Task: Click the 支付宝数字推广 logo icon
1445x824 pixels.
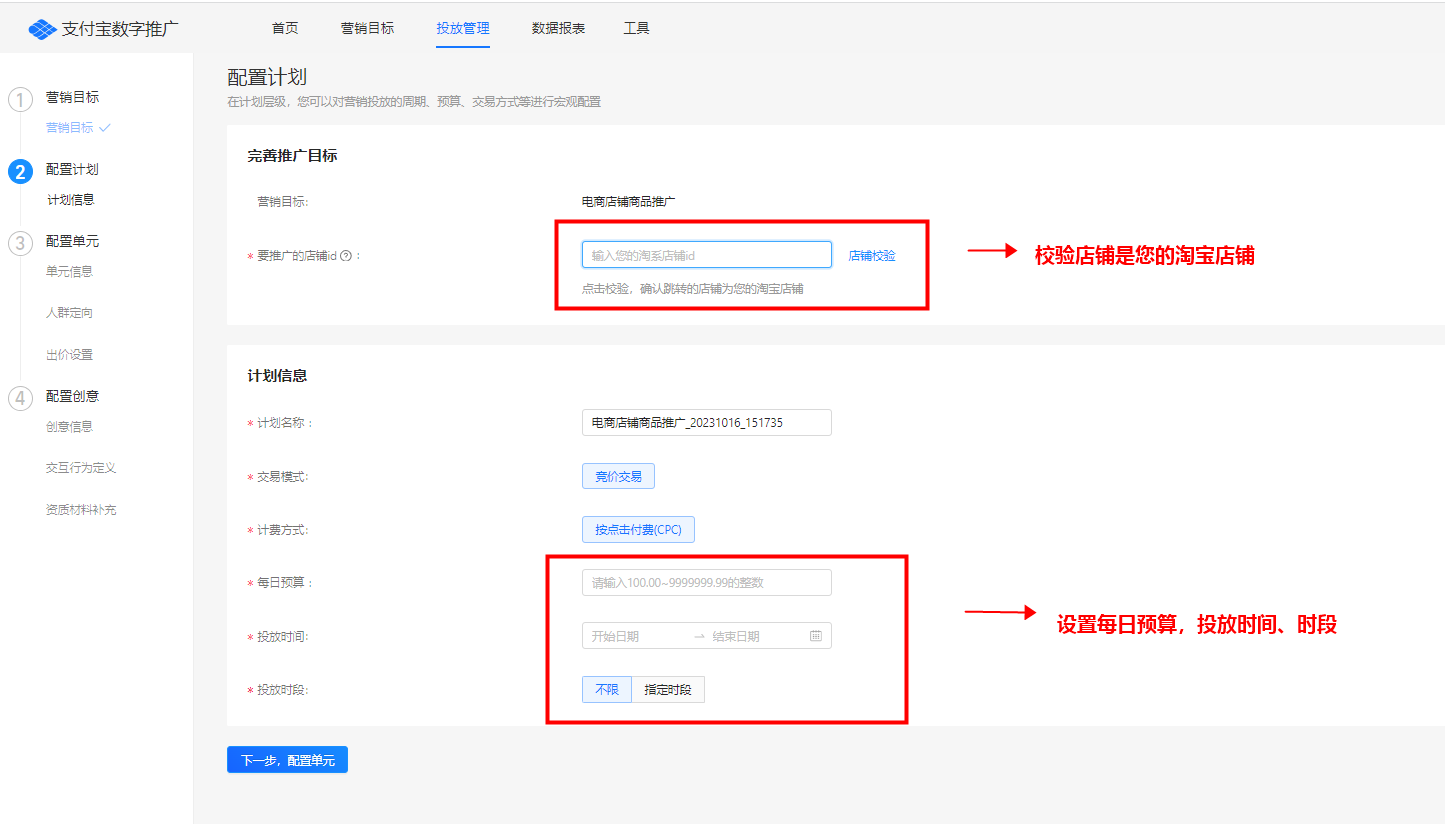Action: pyautogui.click(x=42, y=29)
